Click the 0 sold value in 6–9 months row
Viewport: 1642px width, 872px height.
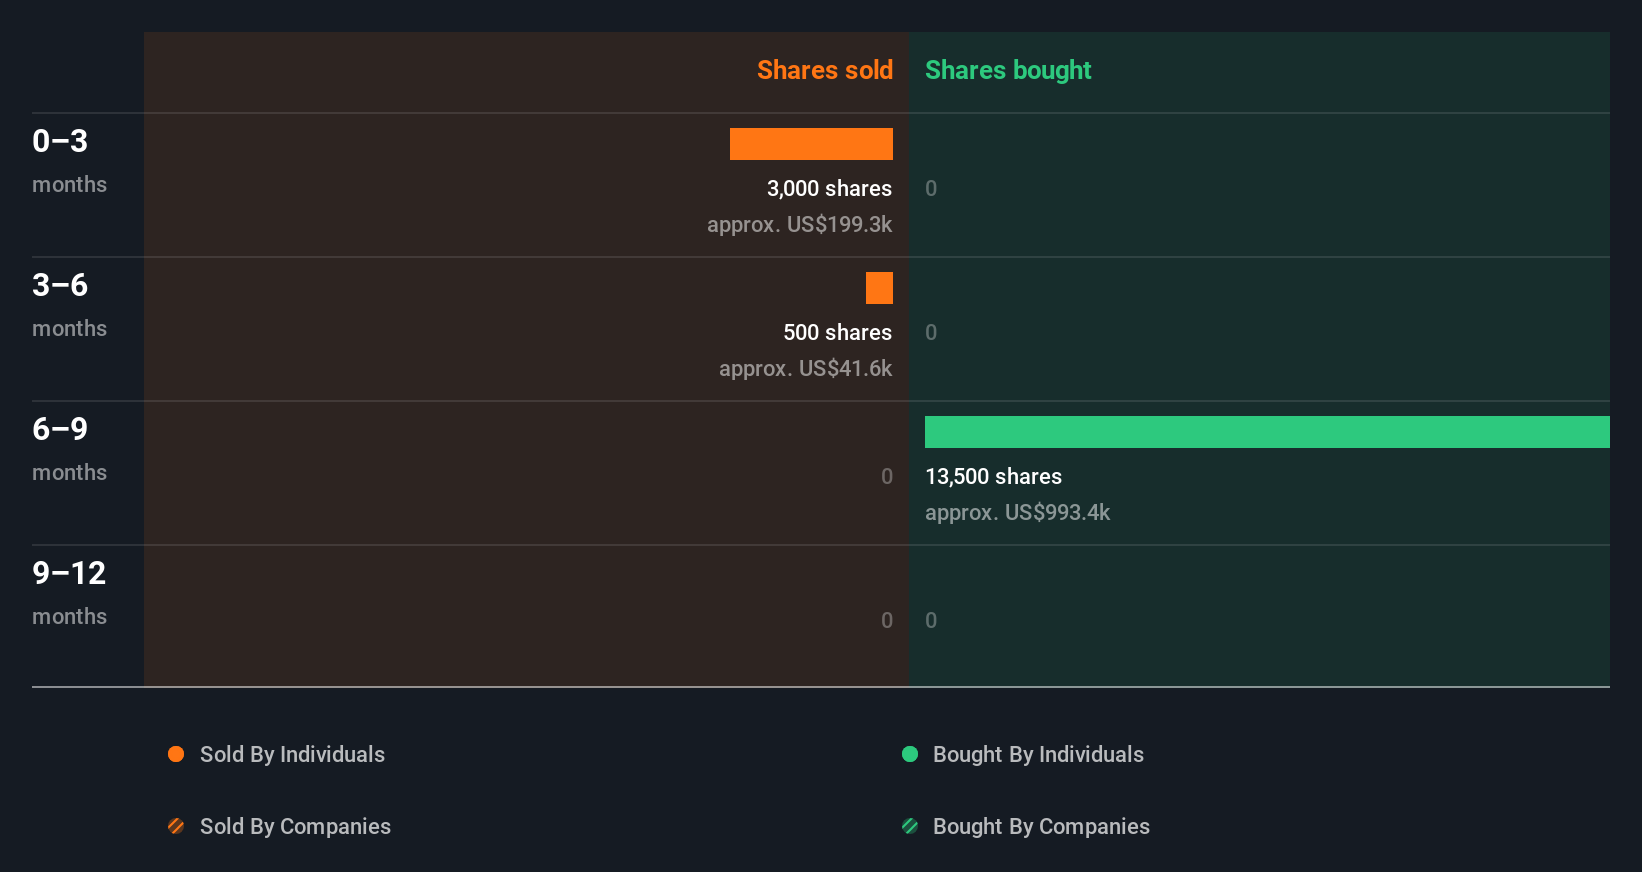[887, 476]
